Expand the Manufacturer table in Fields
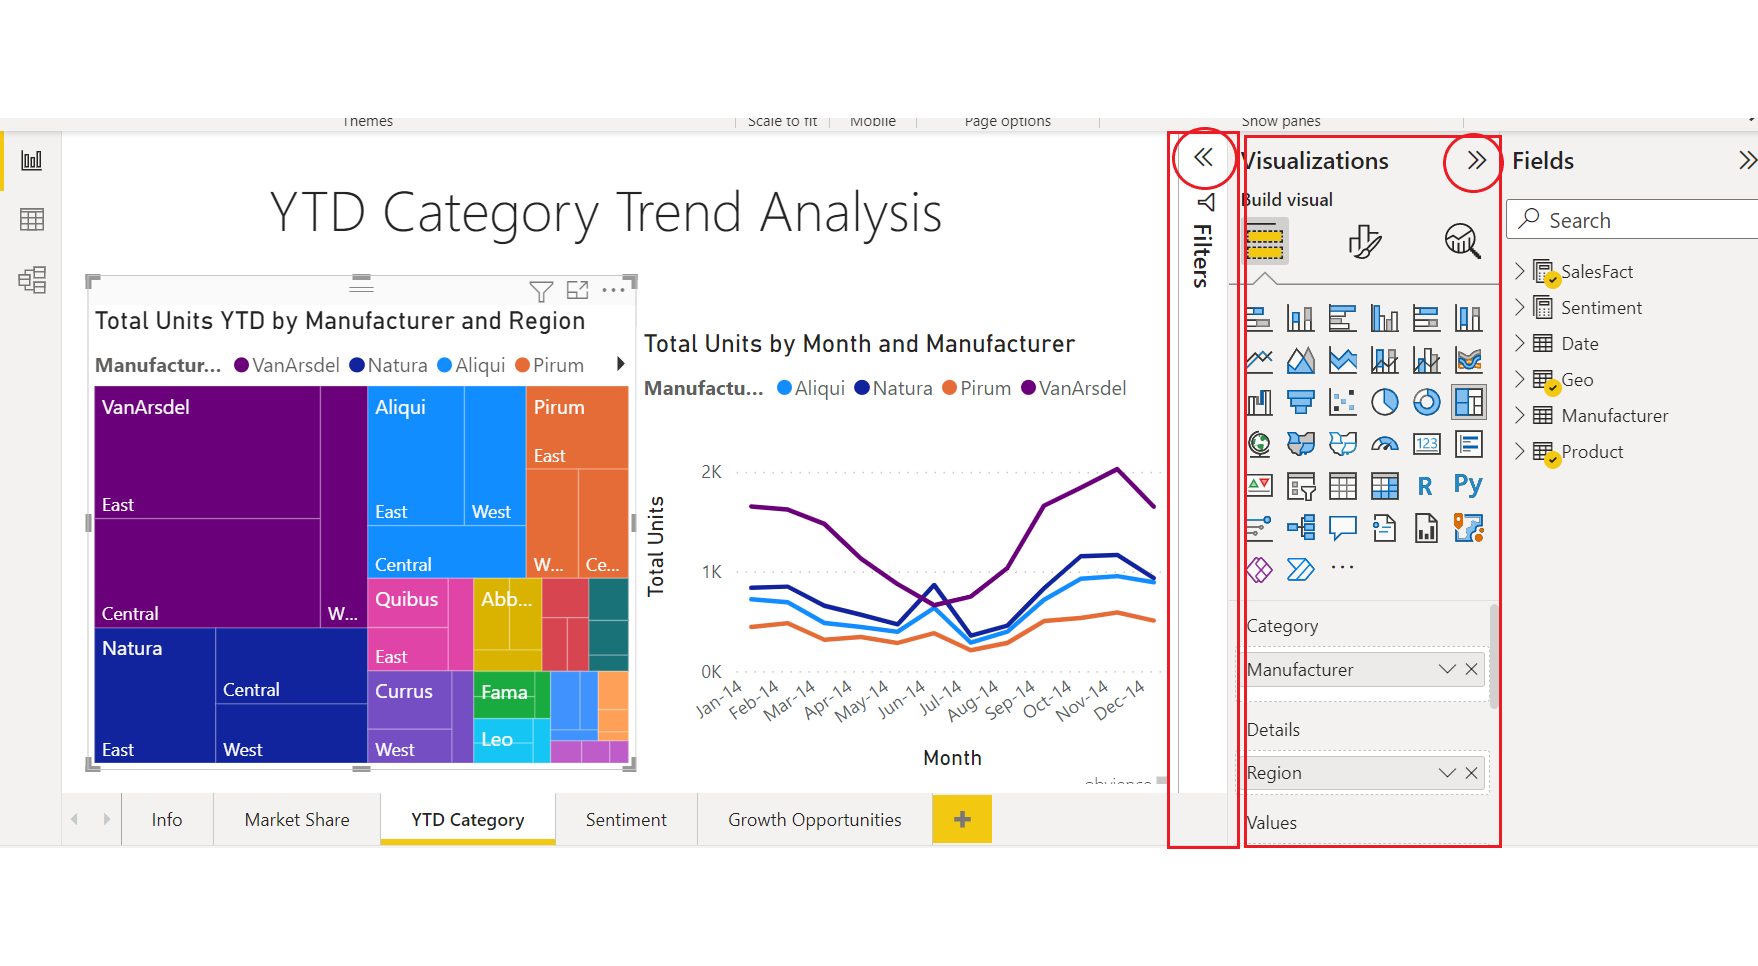 (1520, 415)
